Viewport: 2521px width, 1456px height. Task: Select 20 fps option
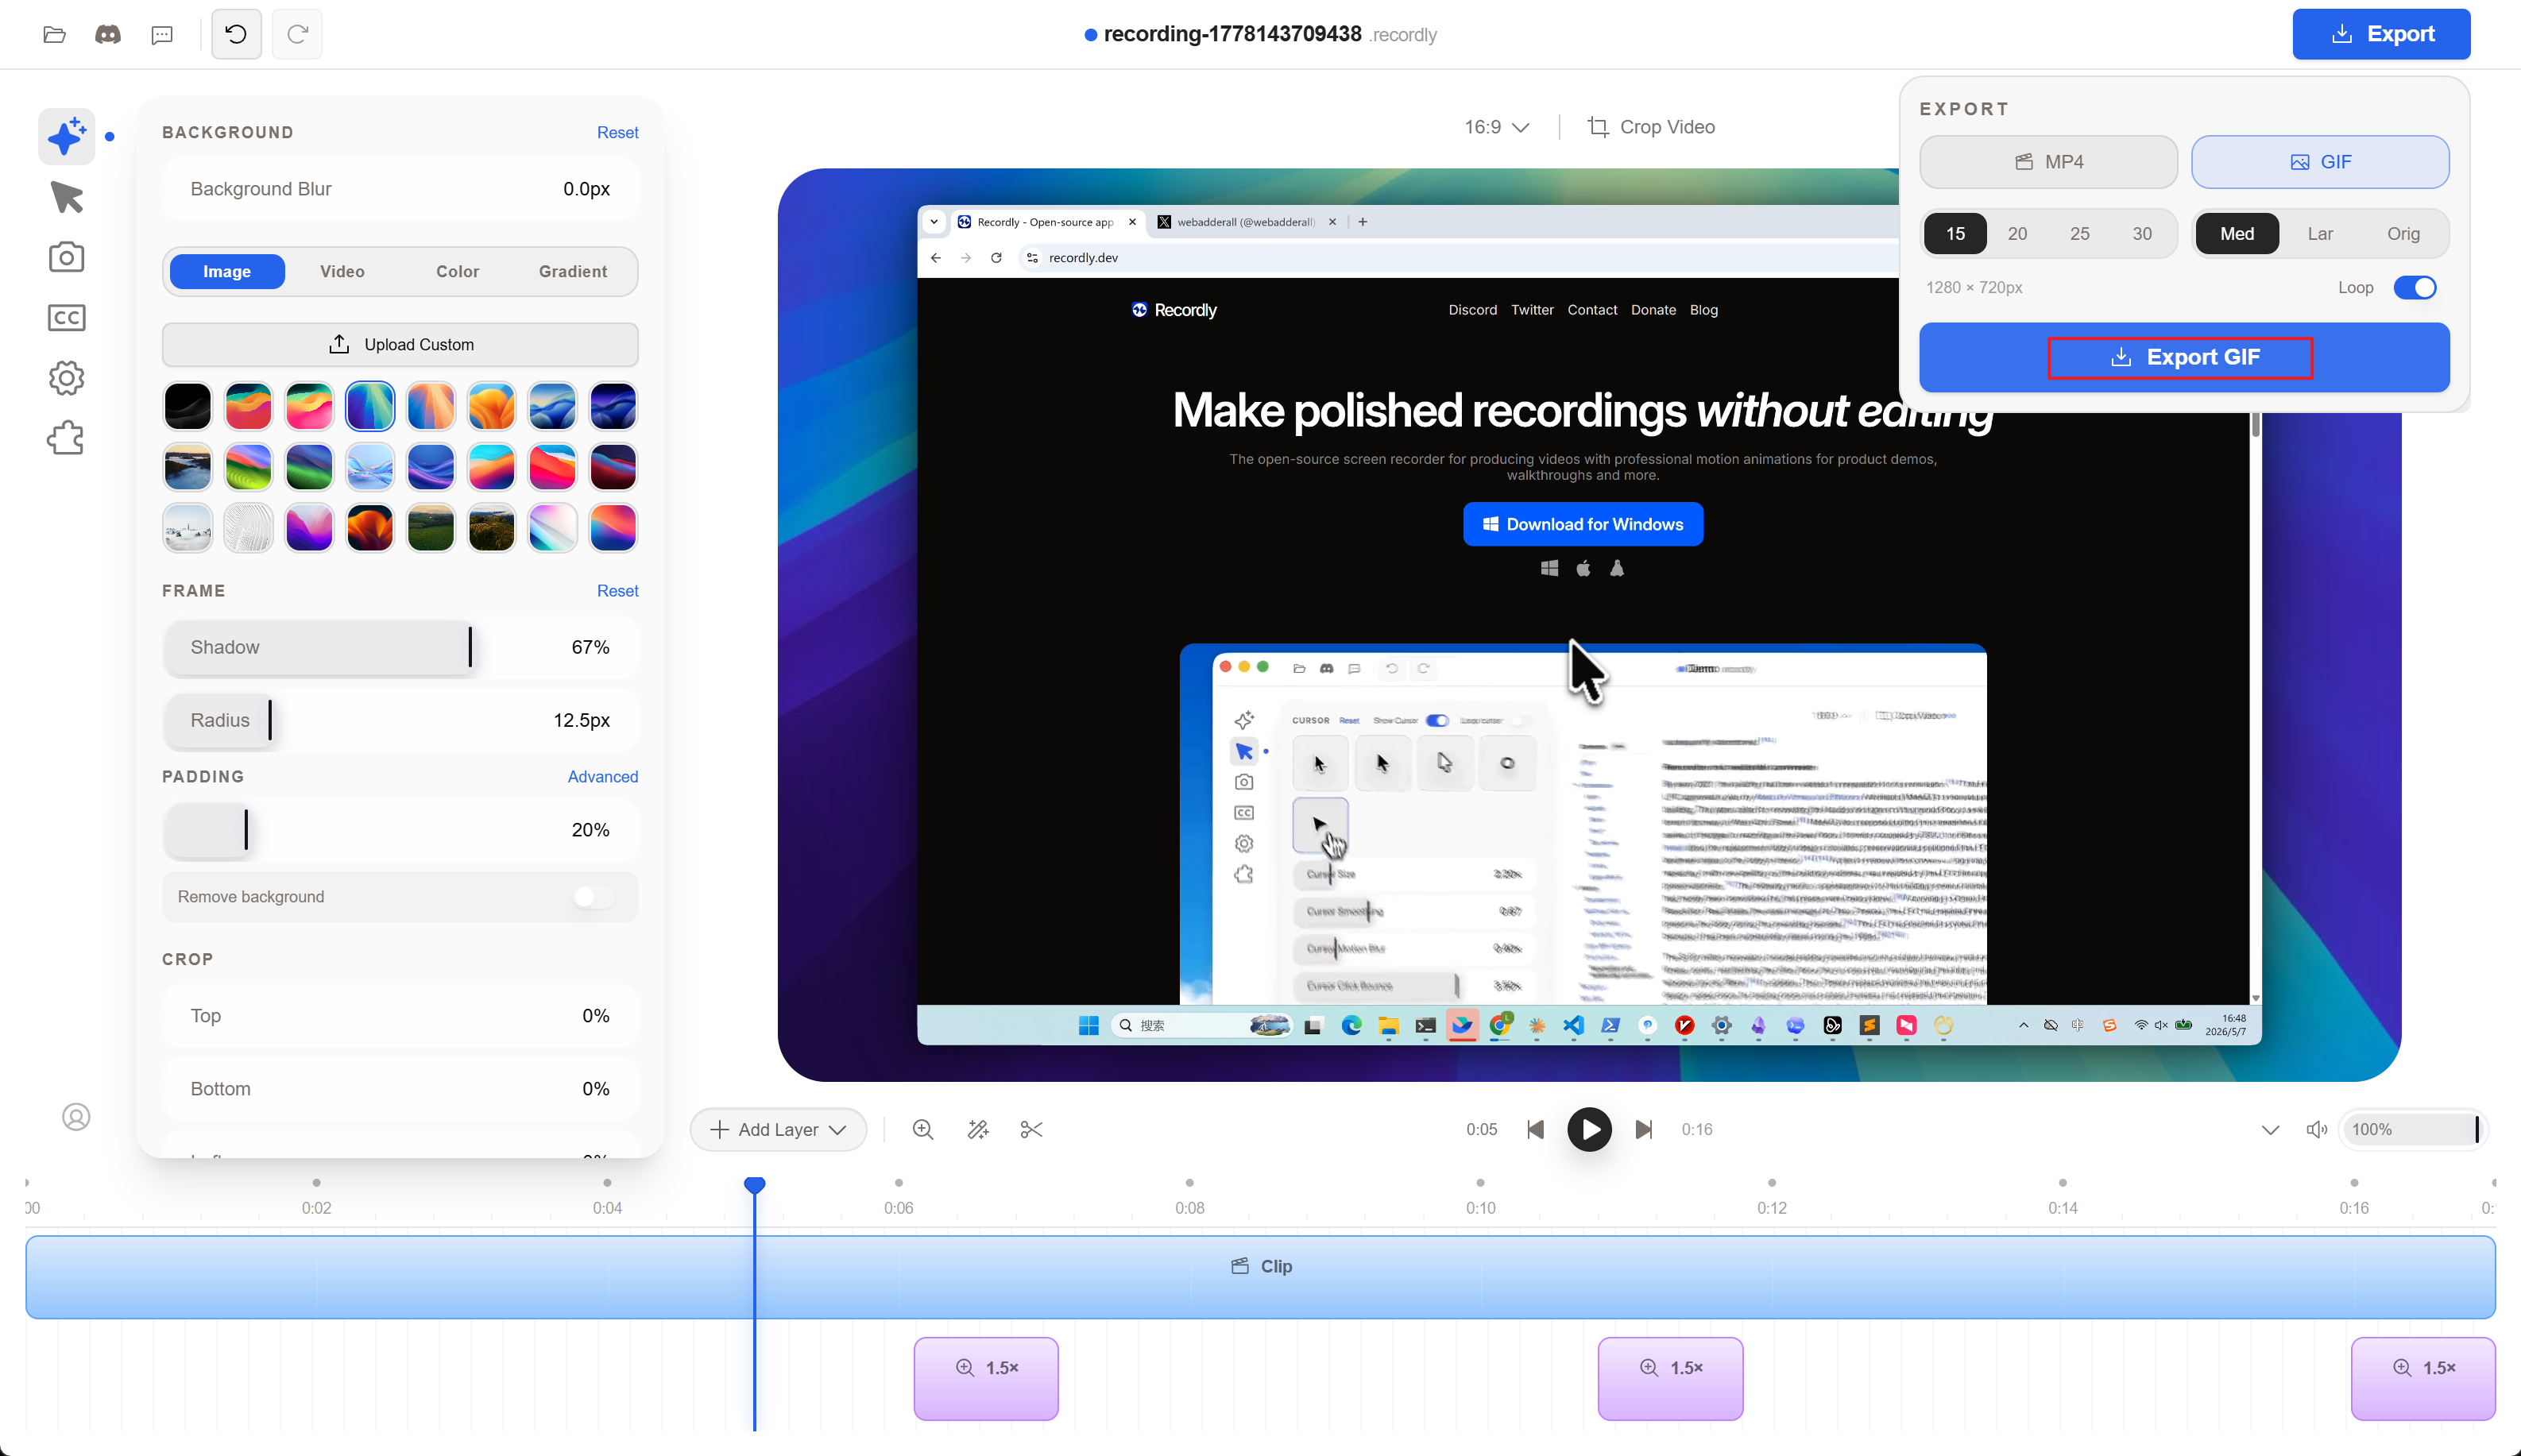click(x=2017, y=234)
